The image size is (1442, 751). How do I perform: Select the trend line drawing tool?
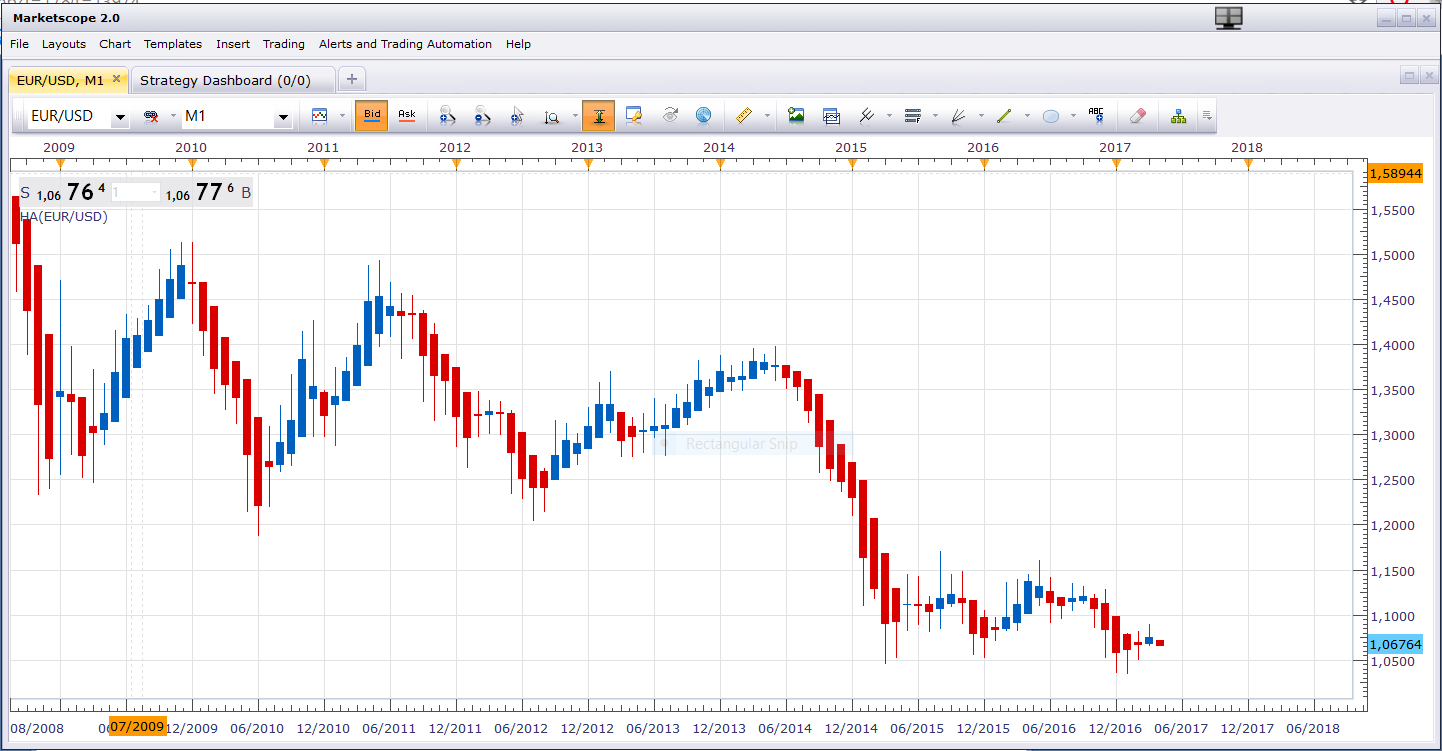[x=1005, y=116]
